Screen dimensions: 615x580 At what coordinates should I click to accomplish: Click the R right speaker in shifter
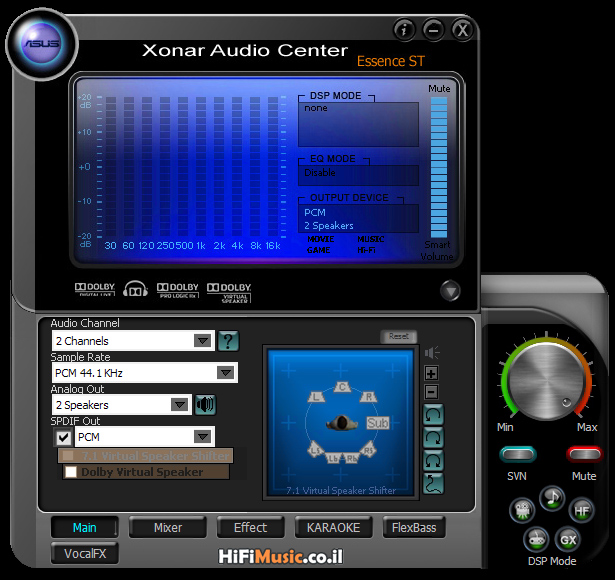(369, 396)
